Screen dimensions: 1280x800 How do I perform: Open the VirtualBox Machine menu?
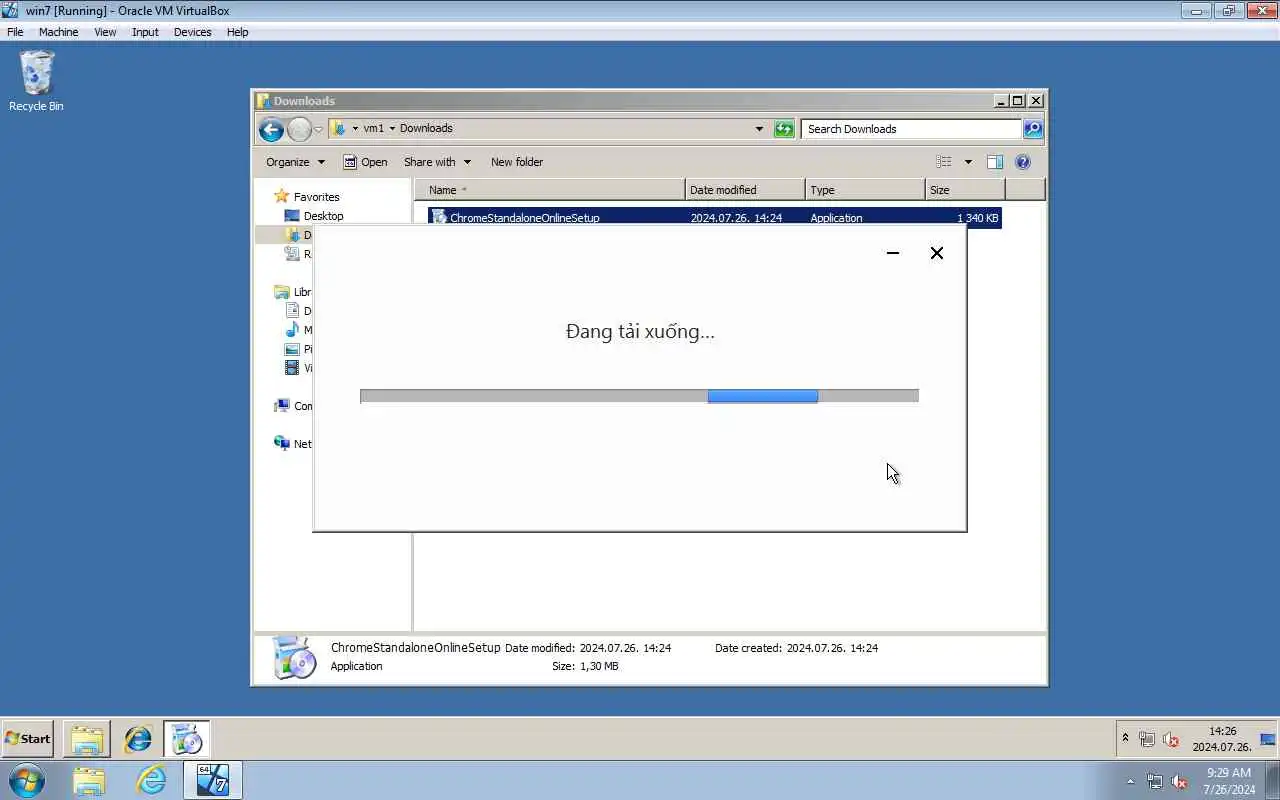click(x=58, y=32)
